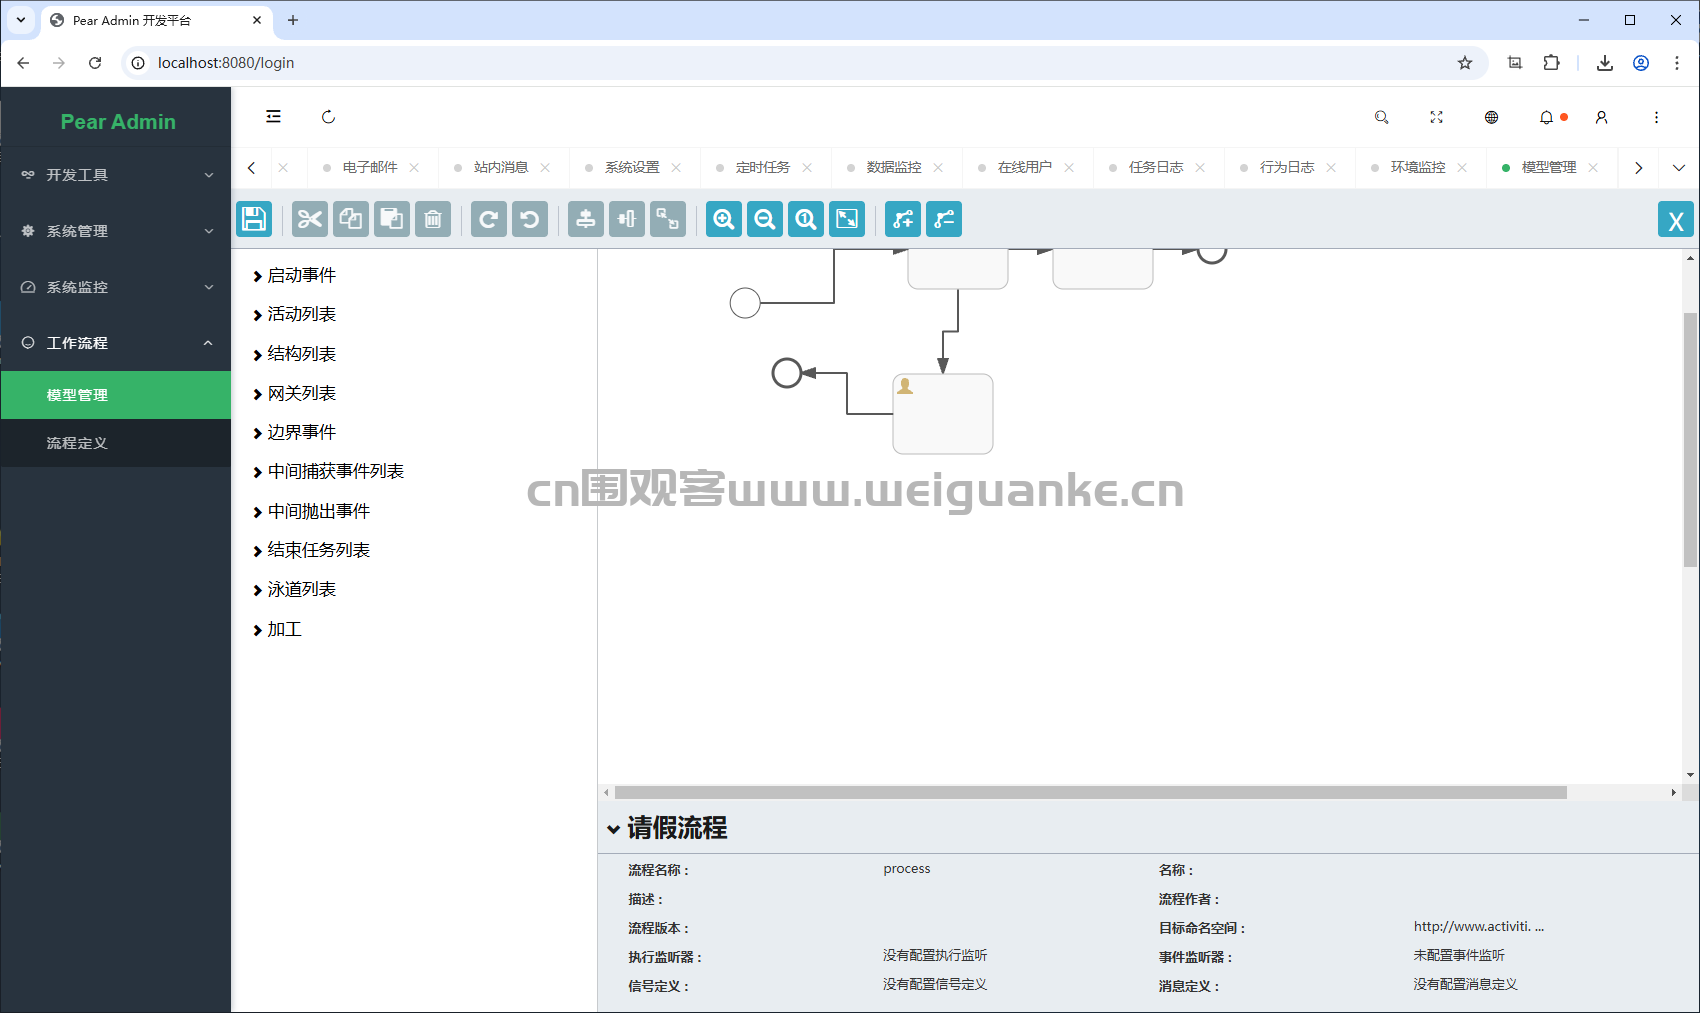1700x1013 pixels.
Task: Open the header vertical dots menu
Action: coord(1657,117)
